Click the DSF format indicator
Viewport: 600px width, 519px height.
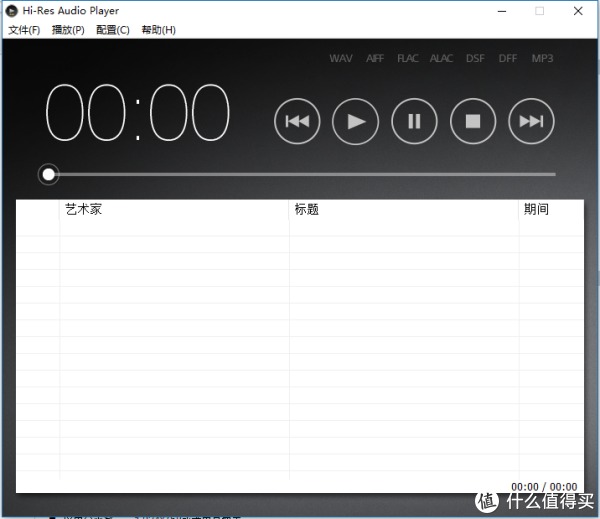[x=475, y=58]
